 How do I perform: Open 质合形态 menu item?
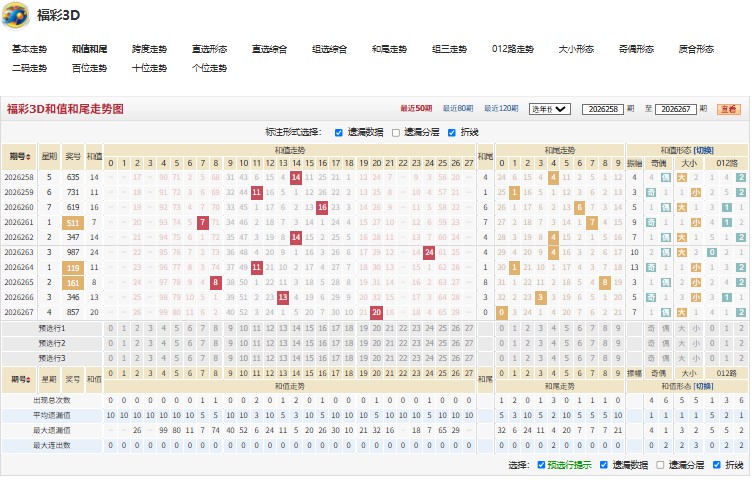tap(696, 49)
